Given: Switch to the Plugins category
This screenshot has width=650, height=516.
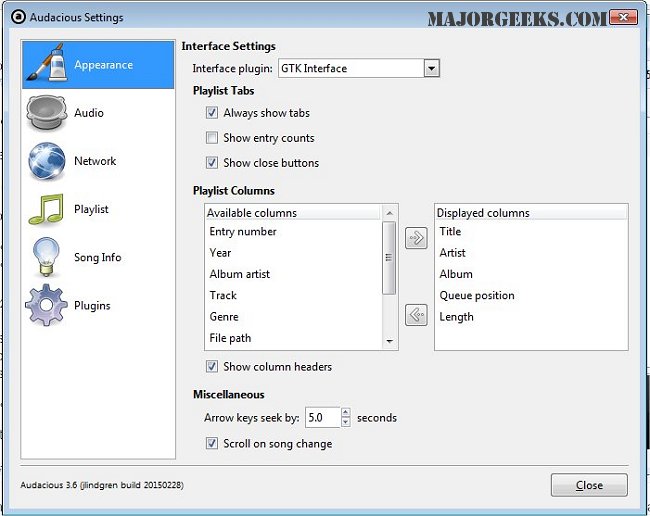Looking at the screenshot, I should [x=98, y=305].
